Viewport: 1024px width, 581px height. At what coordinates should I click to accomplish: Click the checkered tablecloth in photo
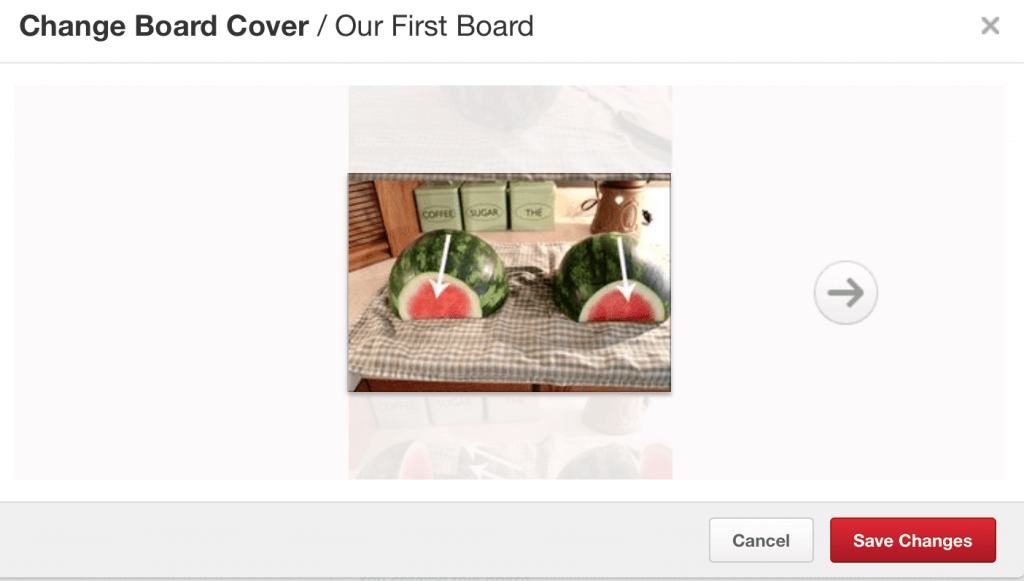pos(509,346)
